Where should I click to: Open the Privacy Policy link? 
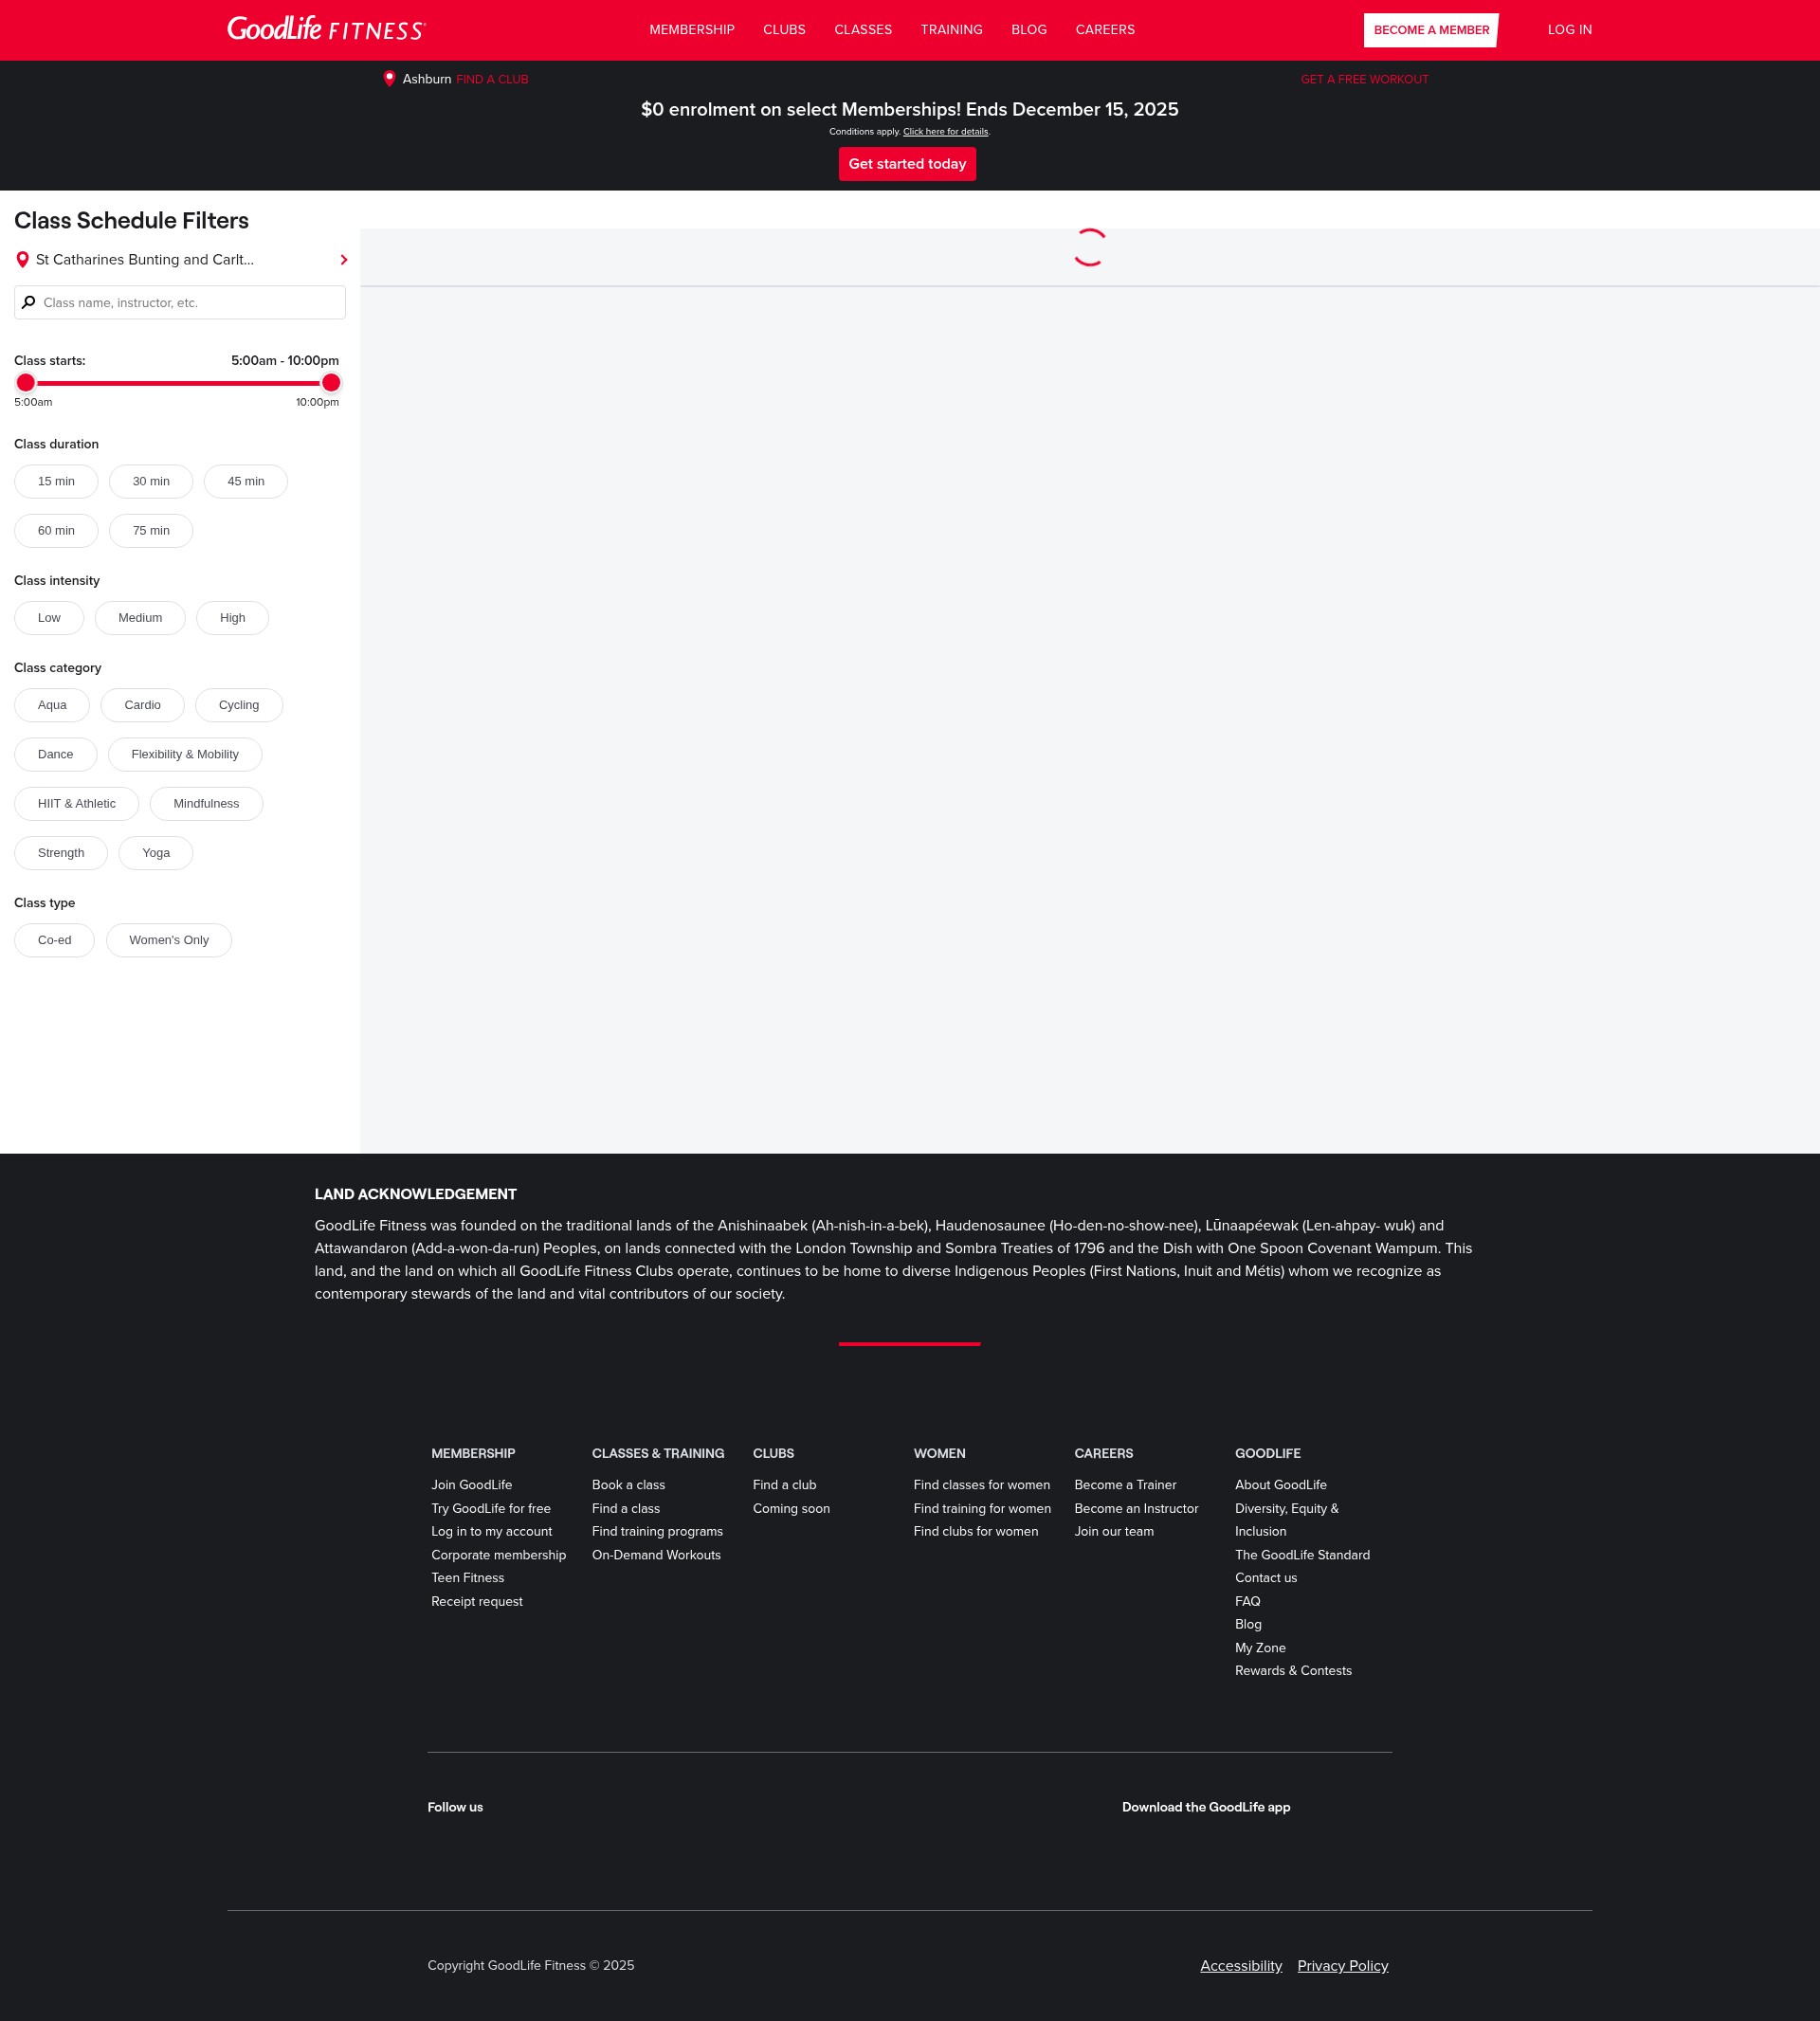[x=1342, y=1966]
